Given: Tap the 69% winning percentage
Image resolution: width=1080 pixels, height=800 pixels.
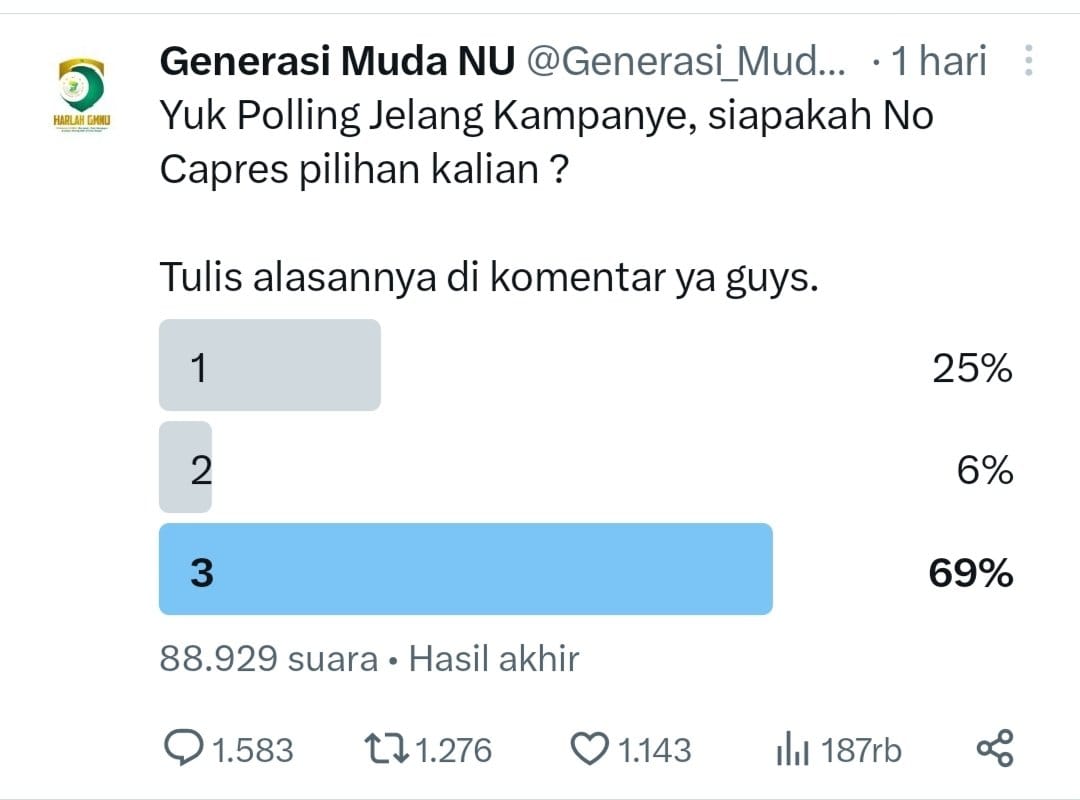Looking at the screenshot, I should click(970, 573).
